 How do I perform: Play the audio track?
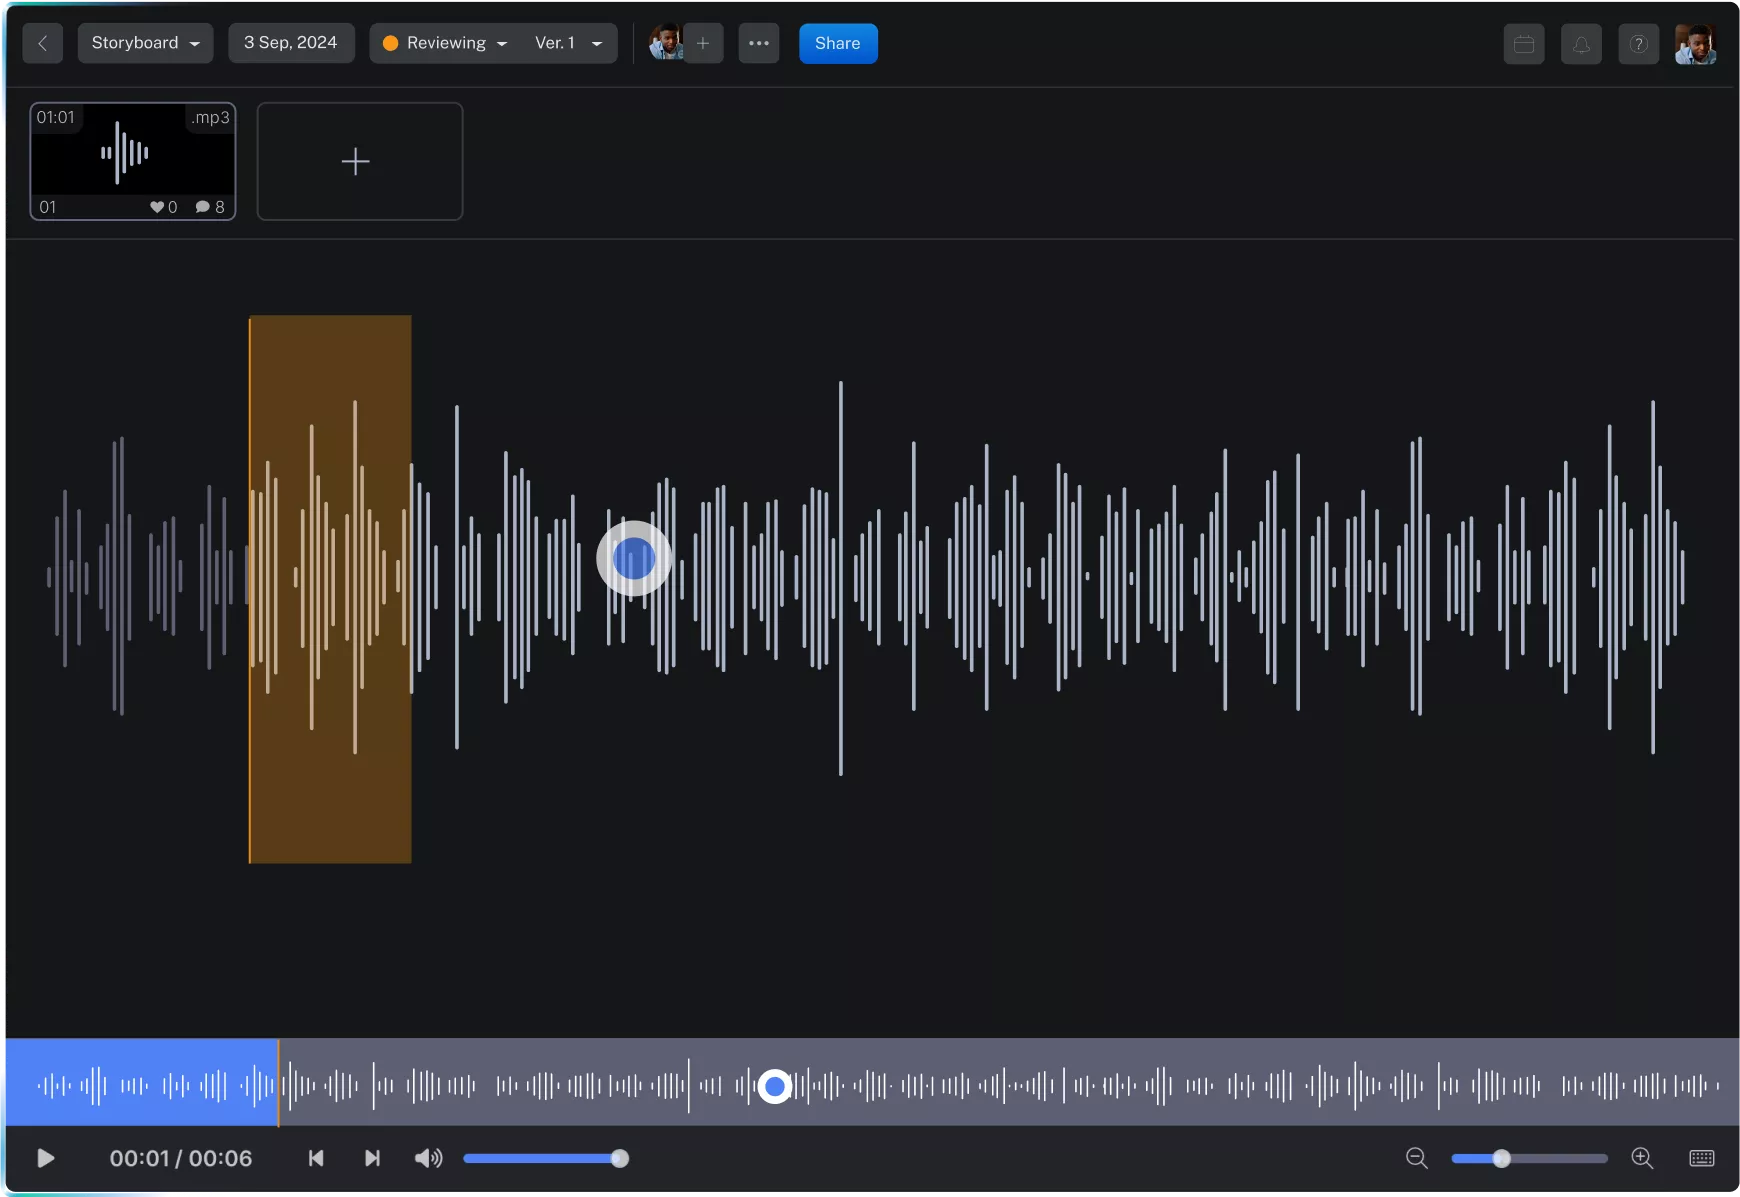(46, 1158)
